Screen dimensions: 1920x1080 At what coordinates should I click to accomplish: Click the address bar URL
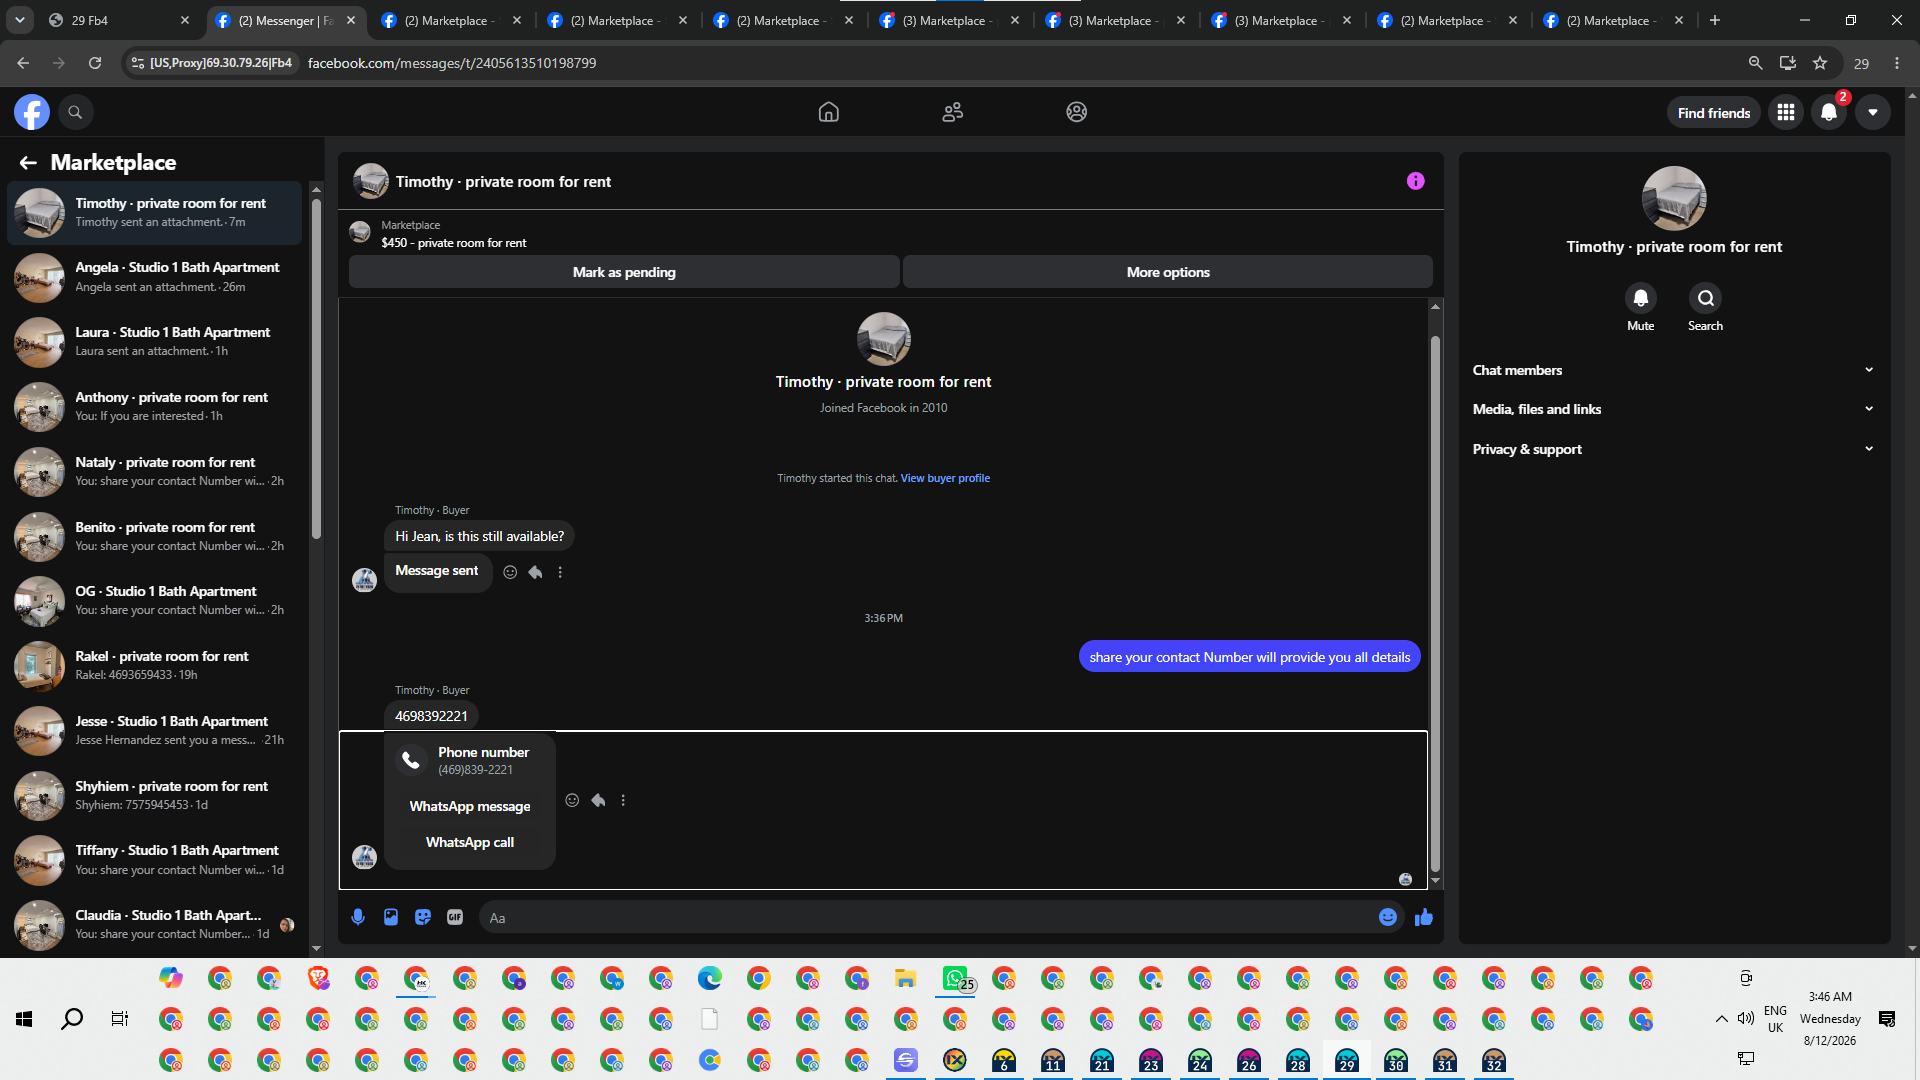click(x=452, y=63)
